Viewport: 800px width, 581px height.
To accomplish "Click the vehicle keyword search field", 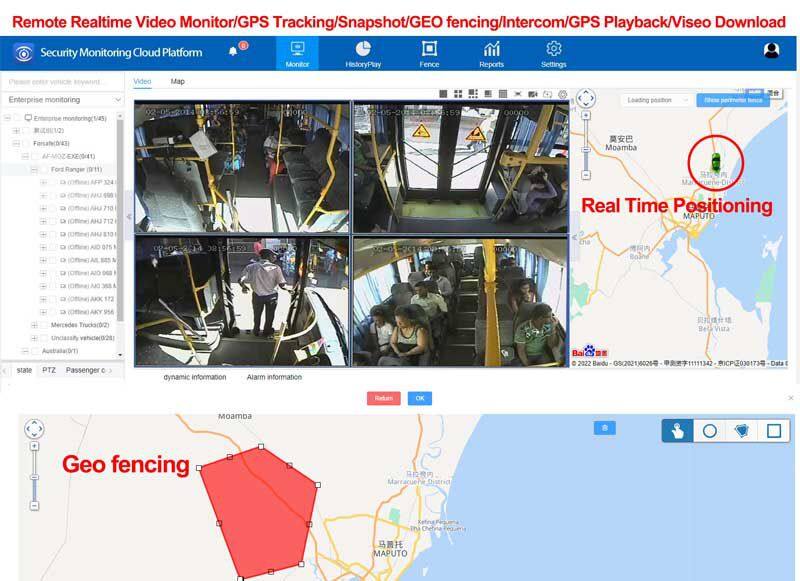I will coord(60,82).
